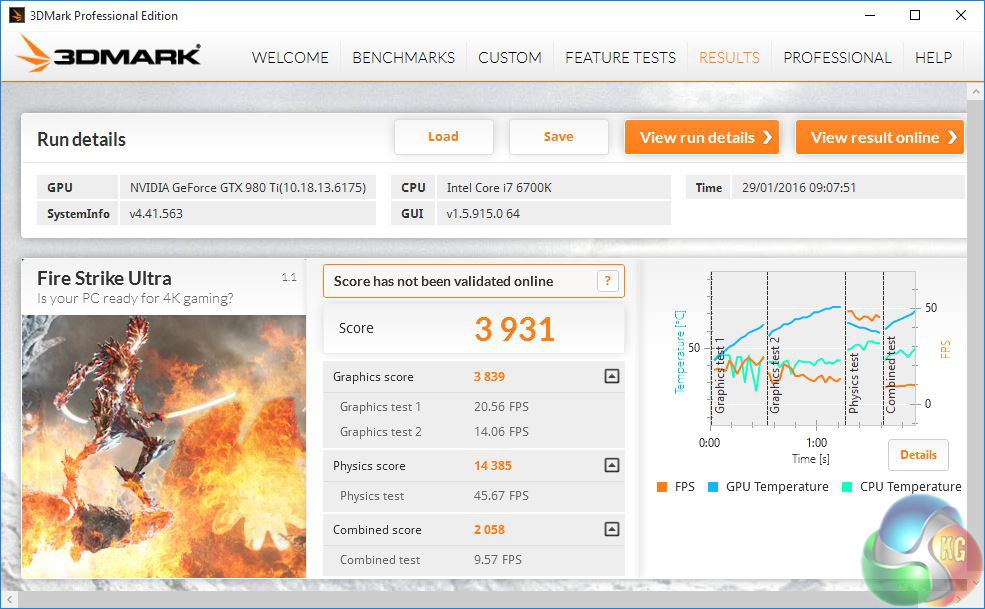This screenshot has height=609, width=985.
Task: Click the 3DMark title bar app icon
Action: [16, 15]
